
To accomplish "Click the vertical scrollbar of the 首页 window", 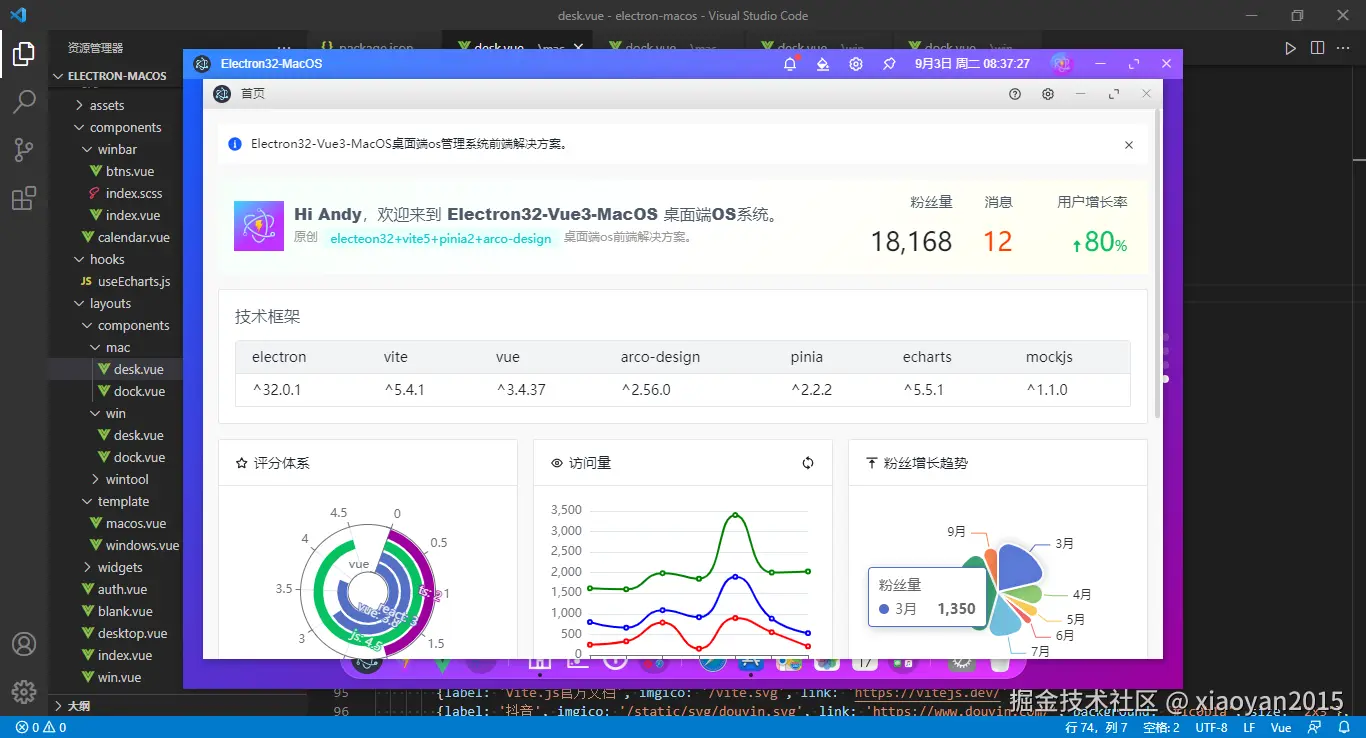I will pos(1158,265).
